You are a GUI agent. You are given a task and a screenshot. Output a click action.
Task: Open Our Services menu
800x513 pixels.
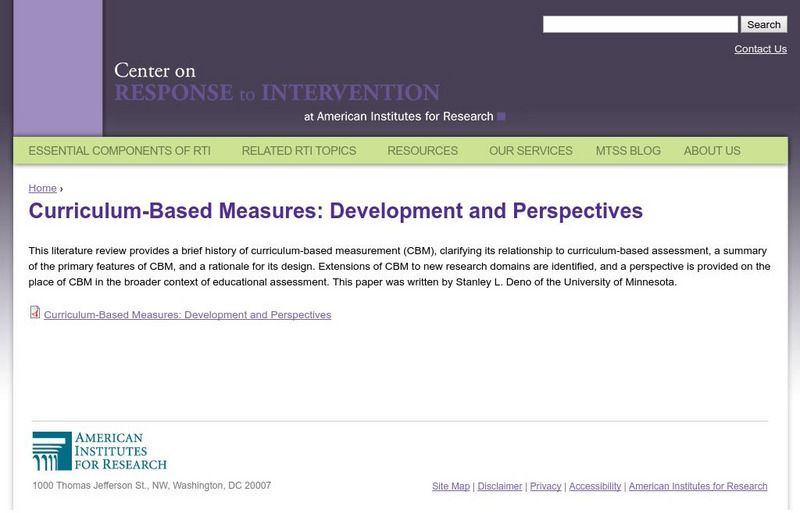(x=531, y=151)
